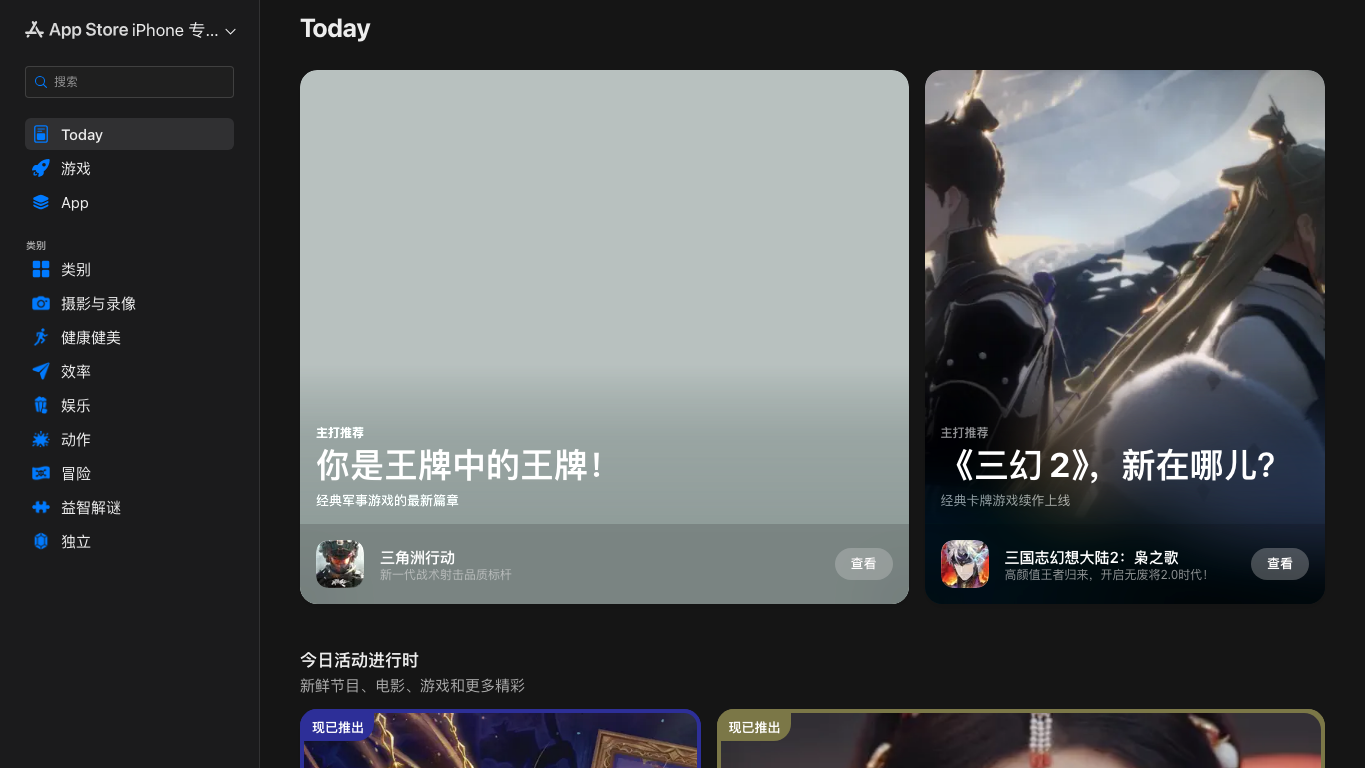
Task: Open the 娱乐 category
Action: click(x=129, y=405)
